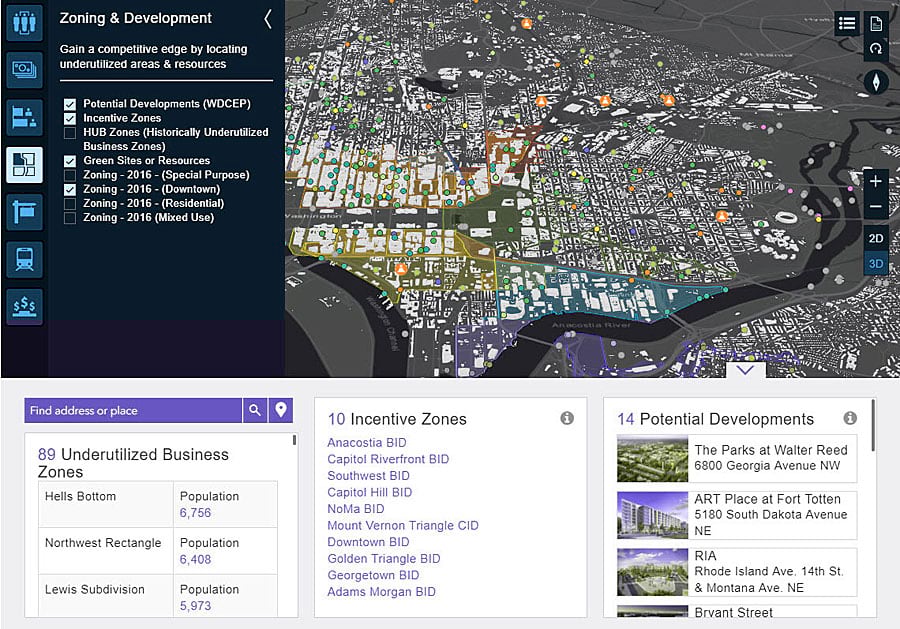Viewport: 900px width, 629px height.
Task: Select Lewis Subdivision table row
Action: tap(158, 596)
